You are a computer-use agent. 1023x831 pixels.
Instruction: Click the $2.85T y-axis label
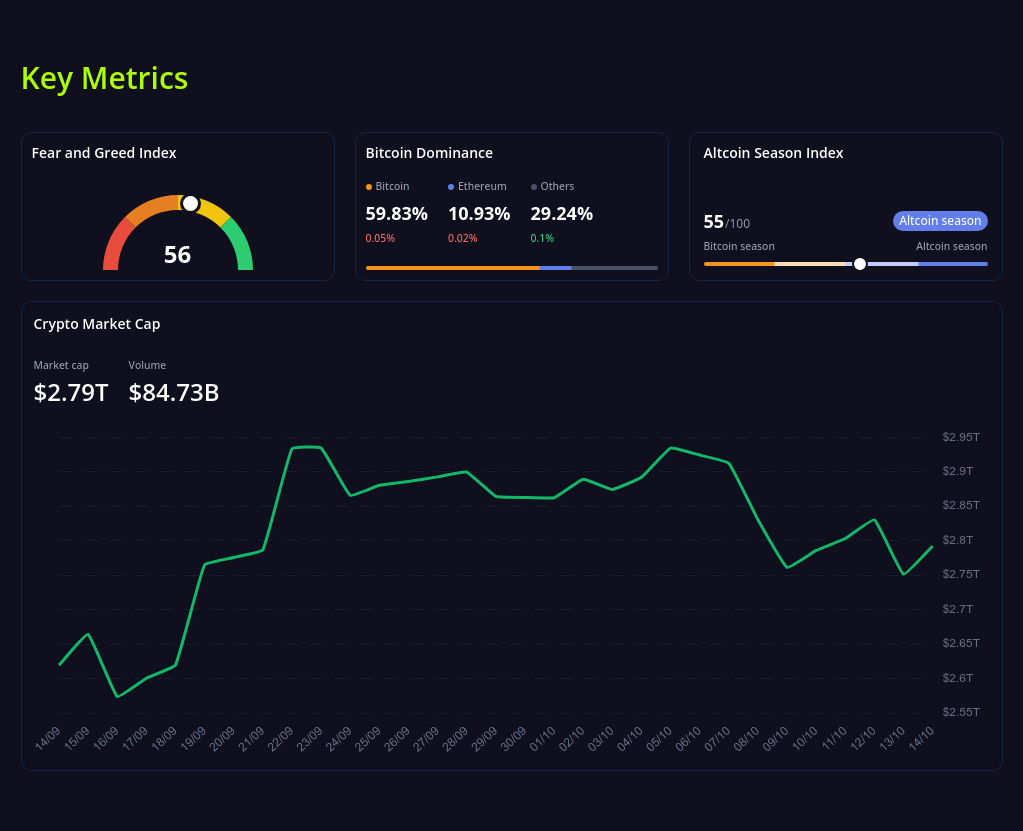pos(960,505)
